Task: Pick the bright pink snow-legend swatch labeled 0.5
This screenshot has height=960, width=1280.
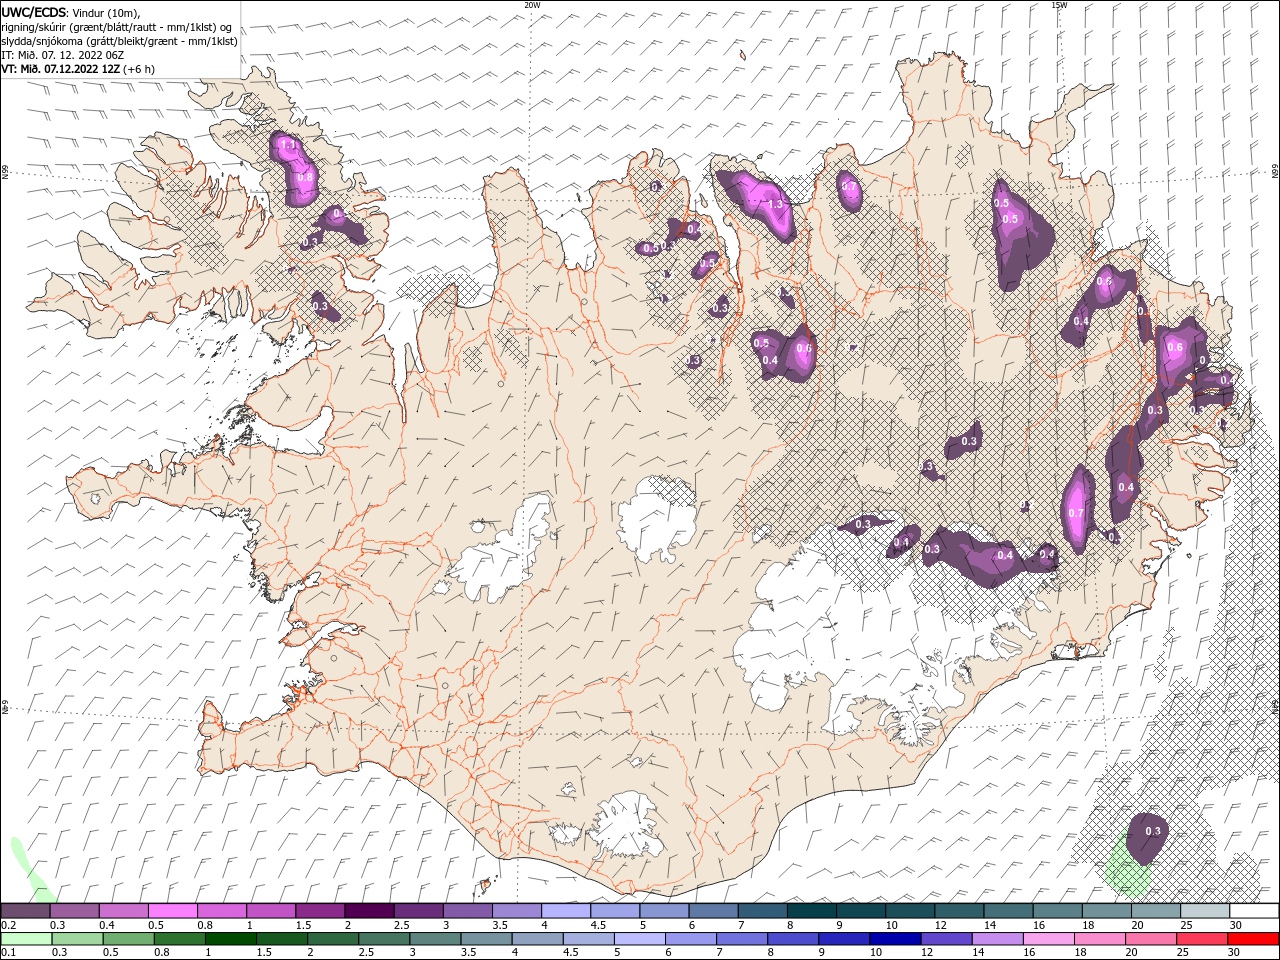Action: pyautogui.click(x=173, y=911)
